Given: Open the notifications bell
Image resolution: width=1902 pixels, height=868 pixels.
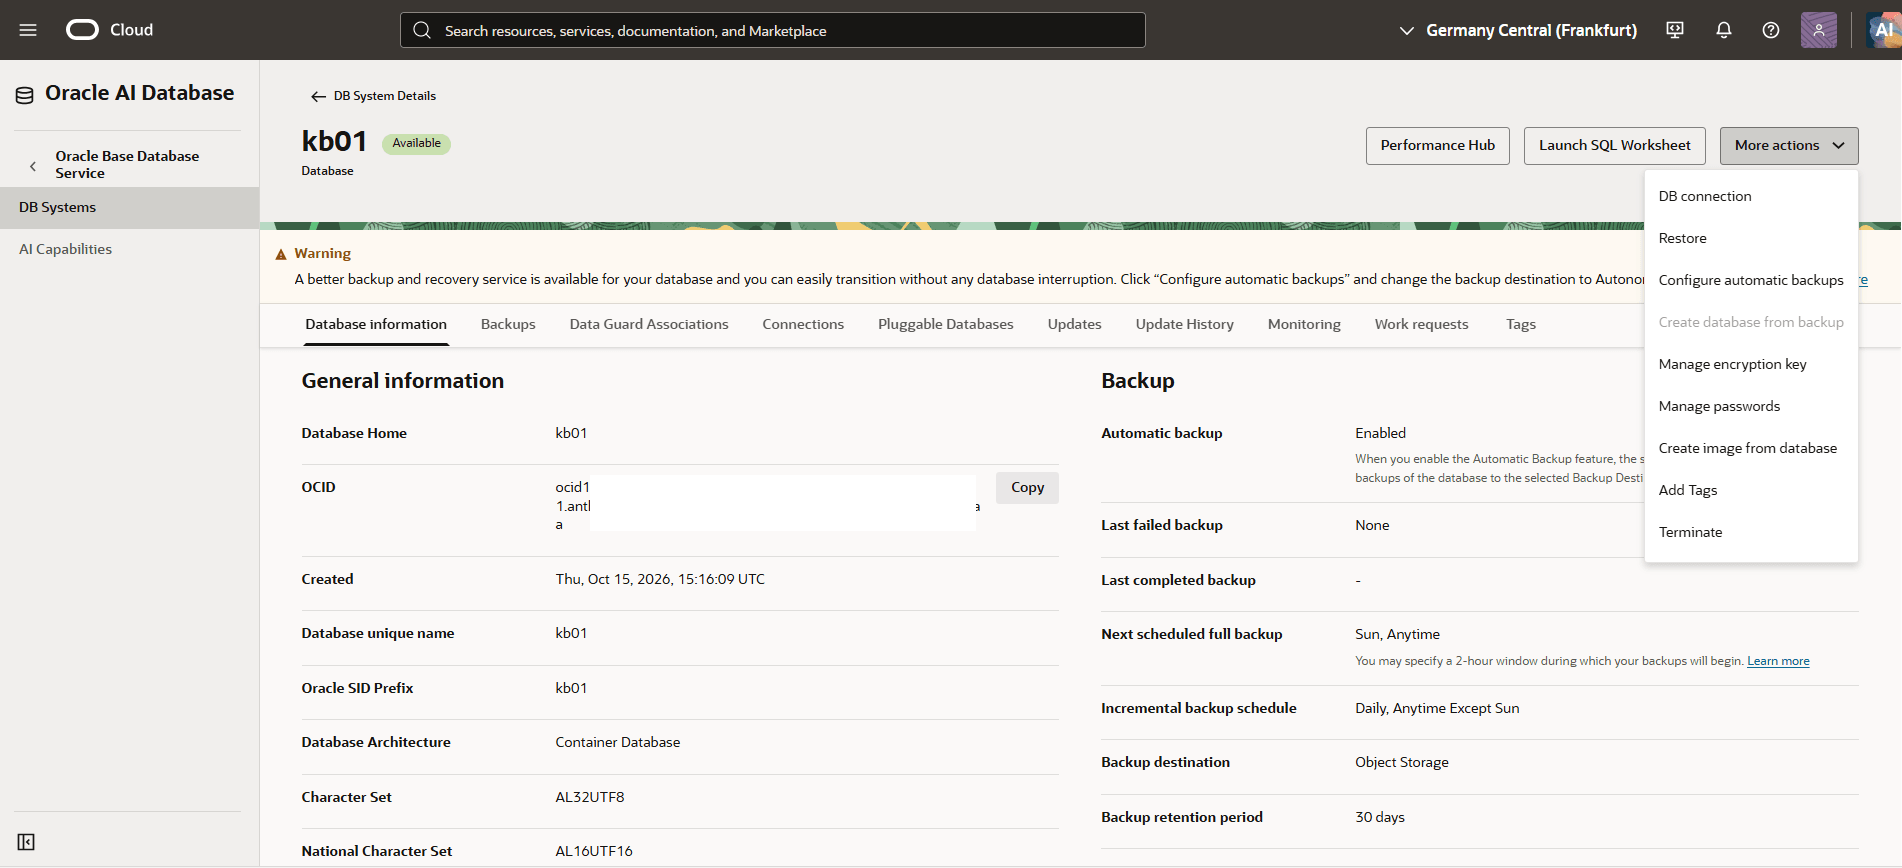Looking at the screenshot, I should pyautogui.click(x=1724, y=30).
